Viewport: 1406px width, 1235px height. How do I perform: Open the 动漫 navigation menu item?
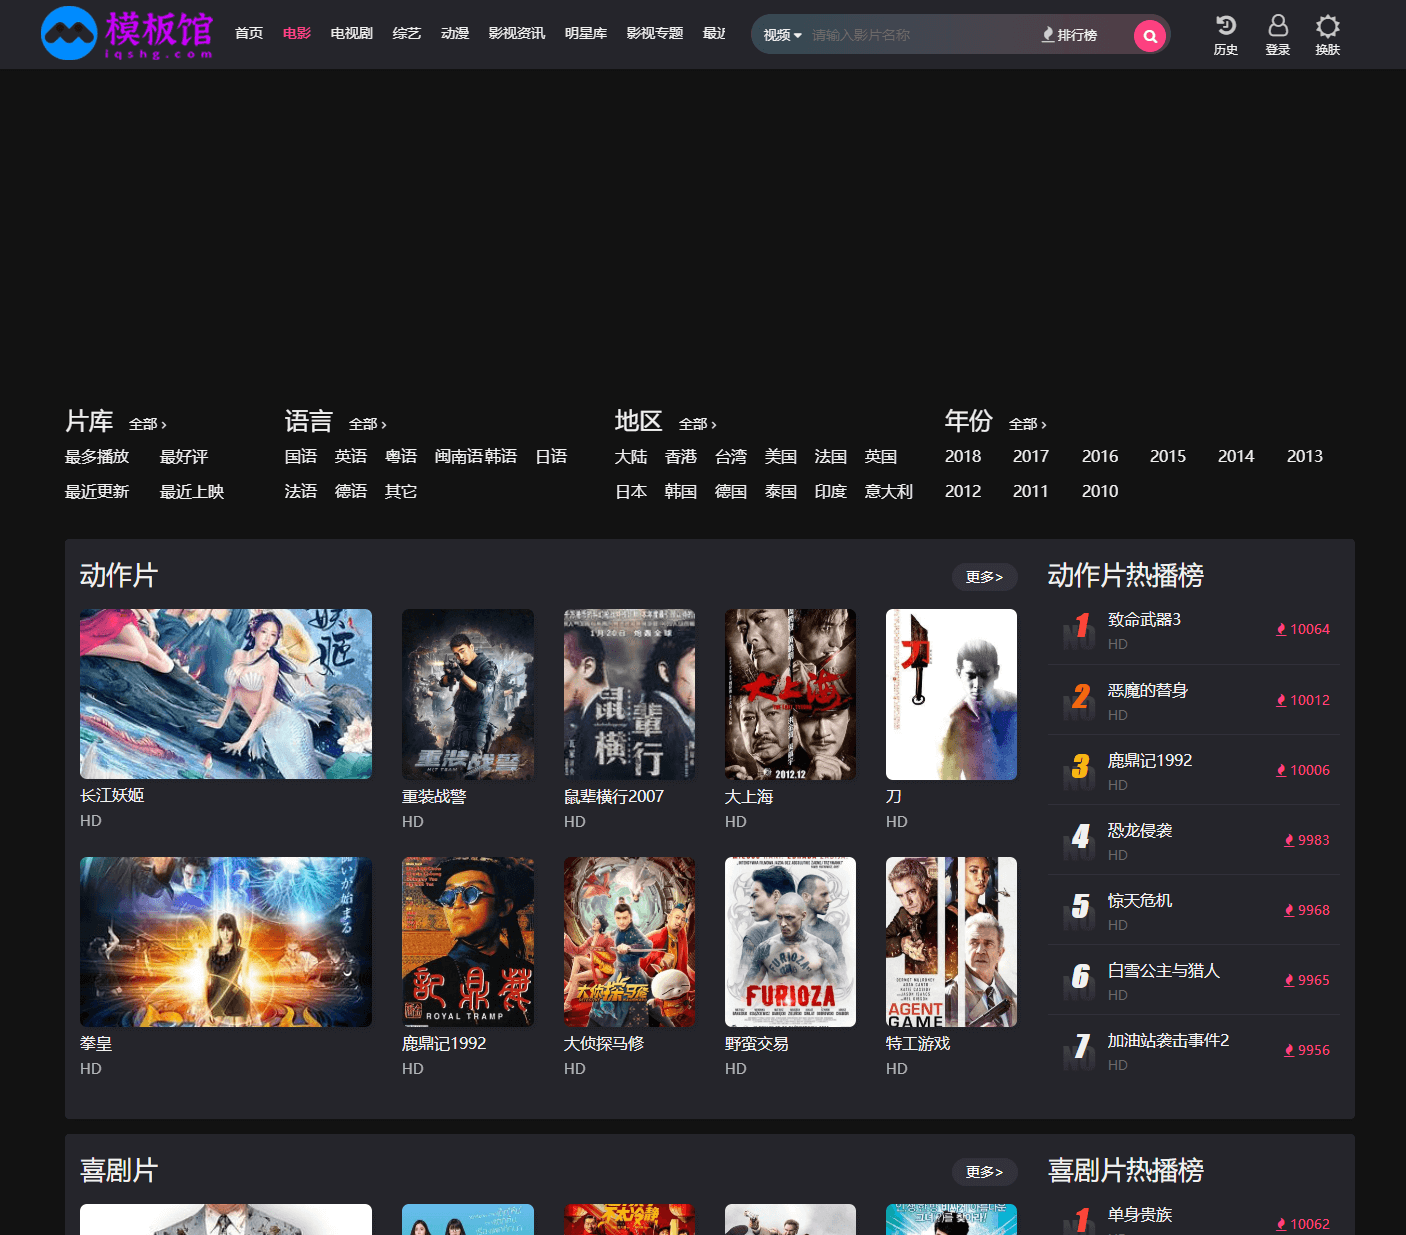point(455,33)
